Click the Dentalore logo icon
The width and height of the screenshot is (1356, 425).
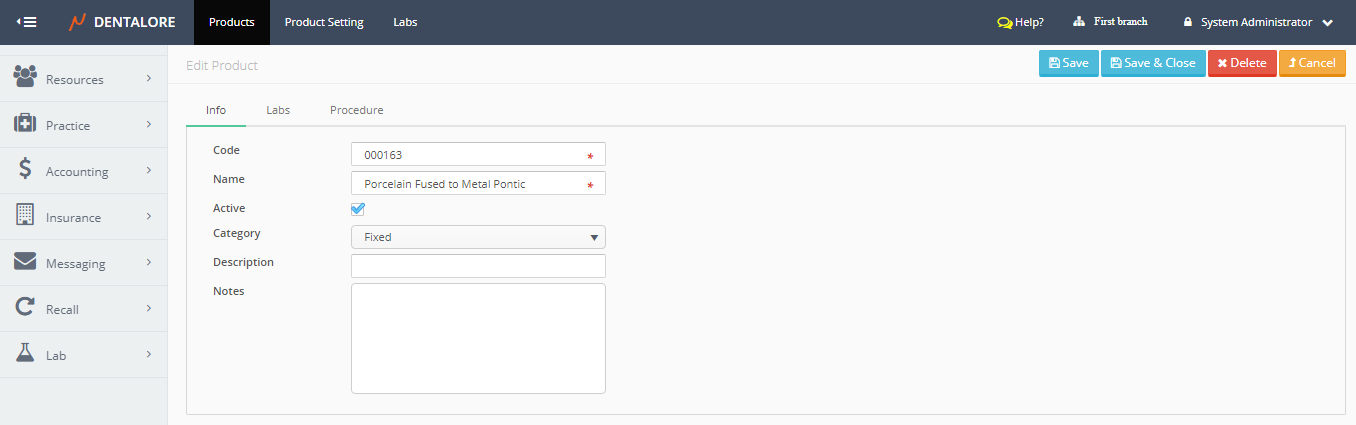(77, 22)
